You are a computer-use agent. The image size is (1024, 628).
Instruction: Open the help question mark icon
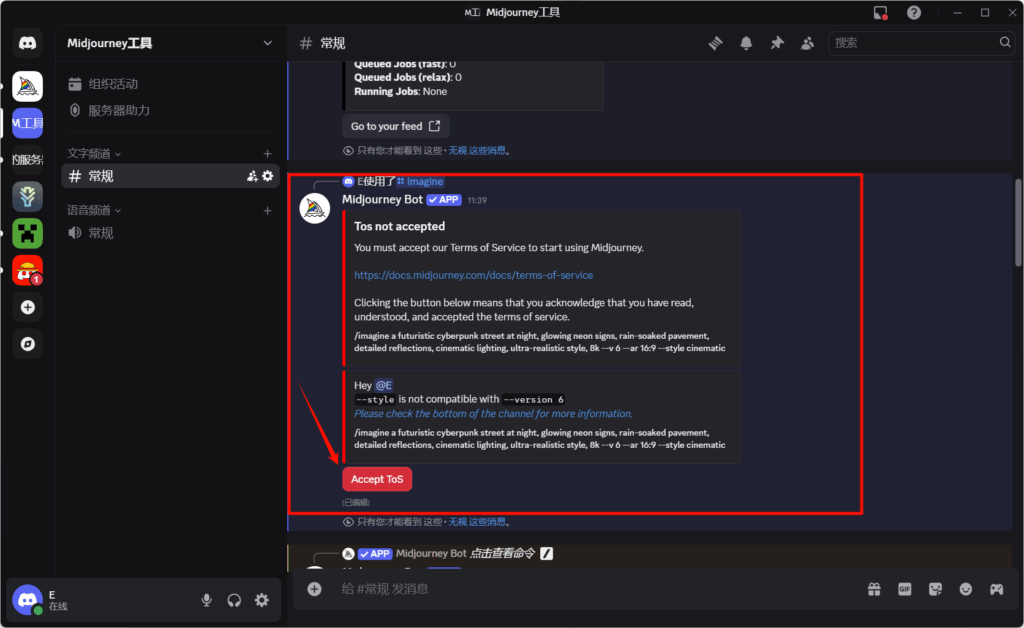(914, 12)
